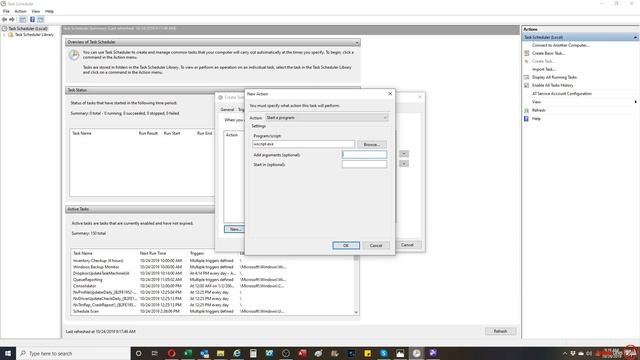The image size is (640, 360).
Task: Open File Explorer from the taskbar
Action: coord(220,353)
